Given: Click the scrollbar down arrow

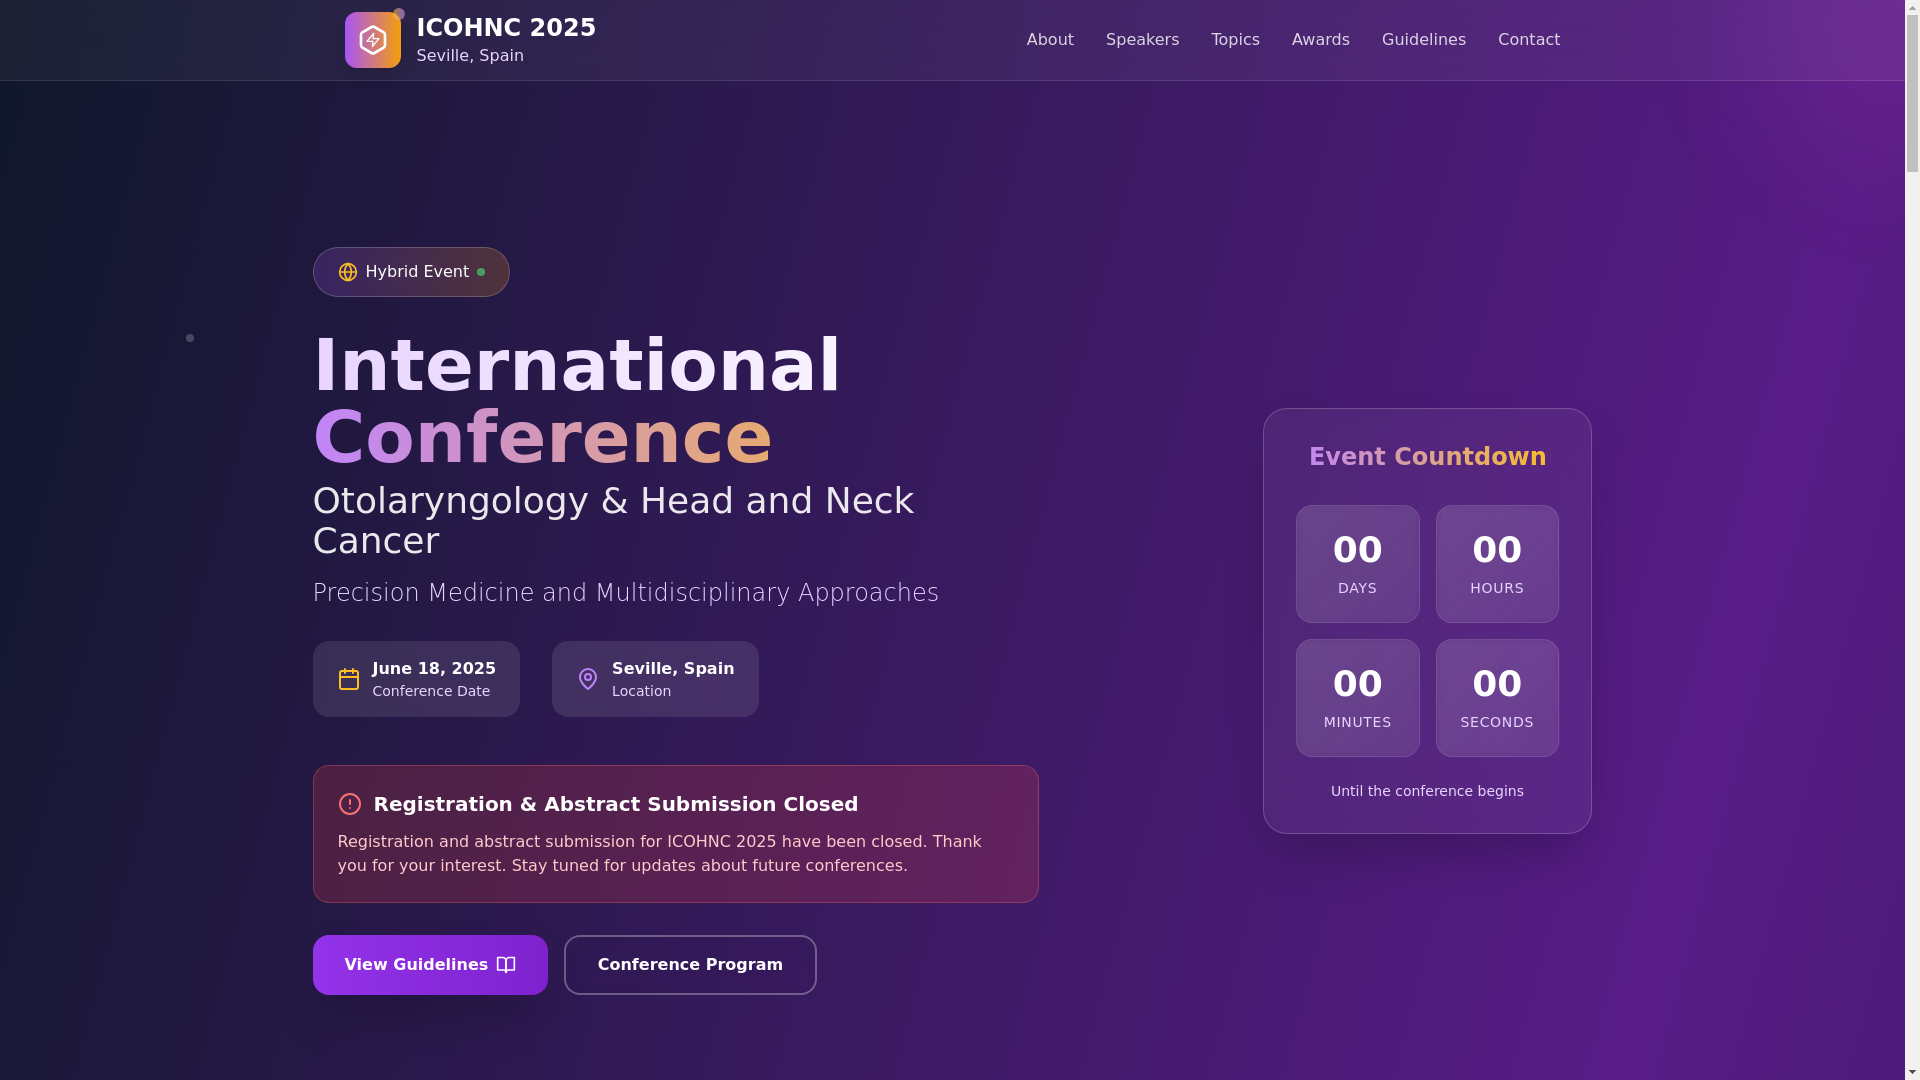Looking at the screenshot, I should (1912, 1073).
